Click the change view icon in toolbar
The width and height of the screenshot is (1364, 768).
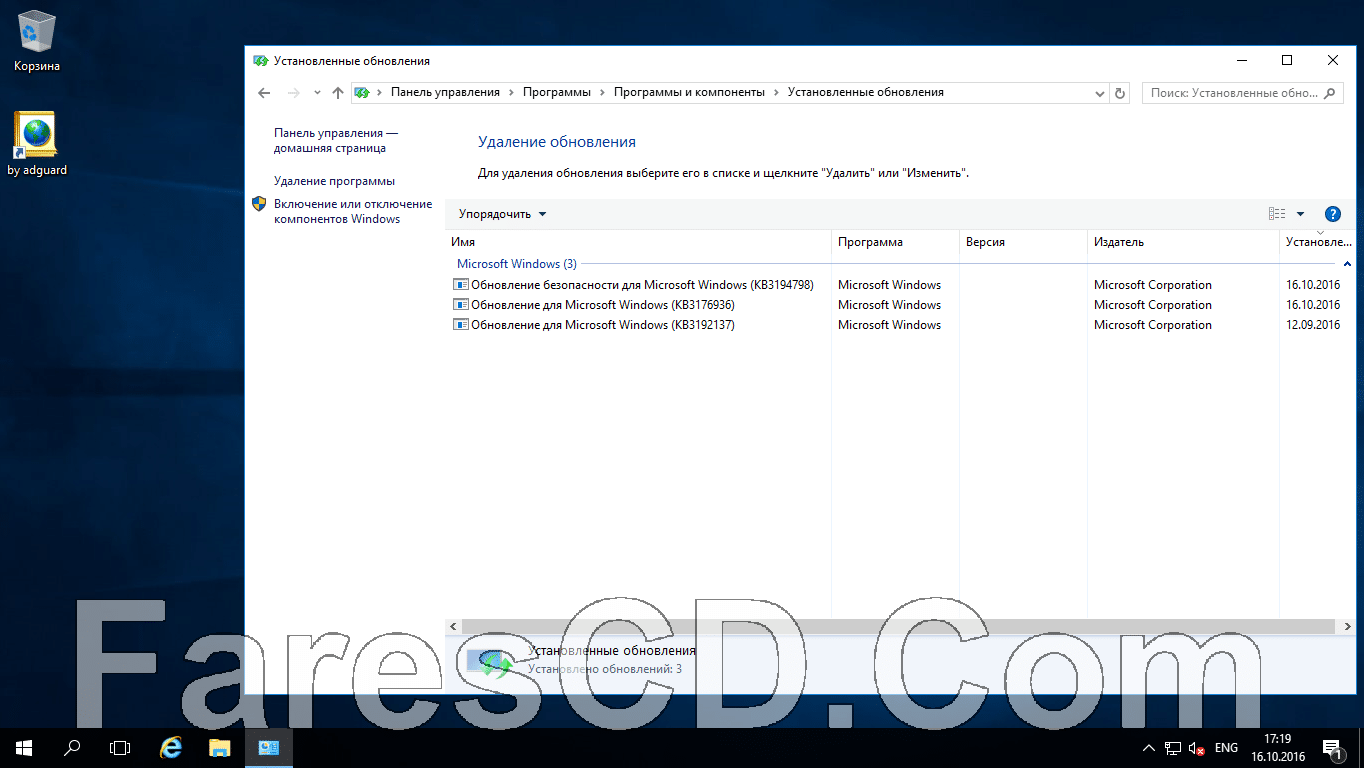pos(1277,214)
